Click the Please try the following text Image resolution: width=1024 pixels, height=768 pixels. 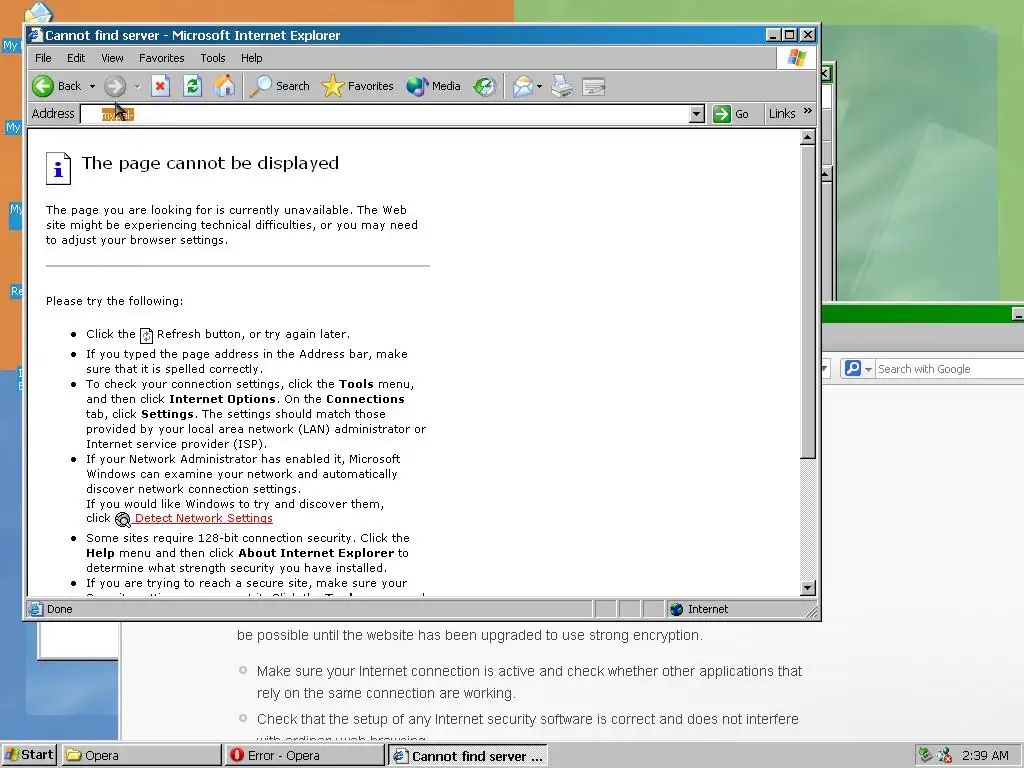click(x=114, y=301)
